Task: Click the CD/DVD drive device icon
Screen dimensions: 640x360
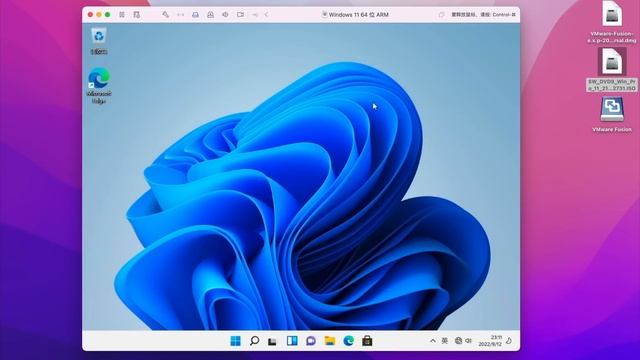Action: pos(210,15)
